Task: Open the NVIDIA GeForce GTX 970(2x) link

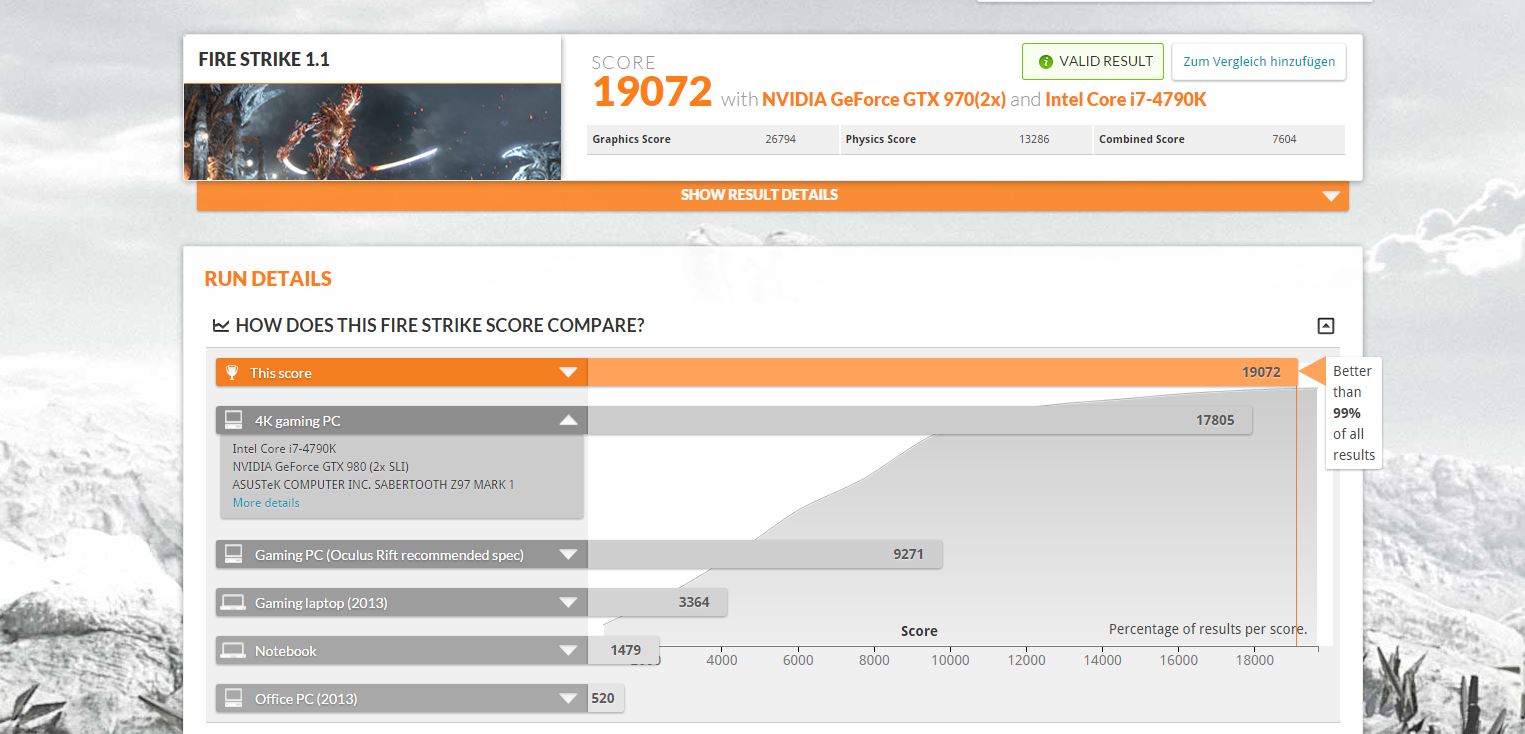Action: 884,100
